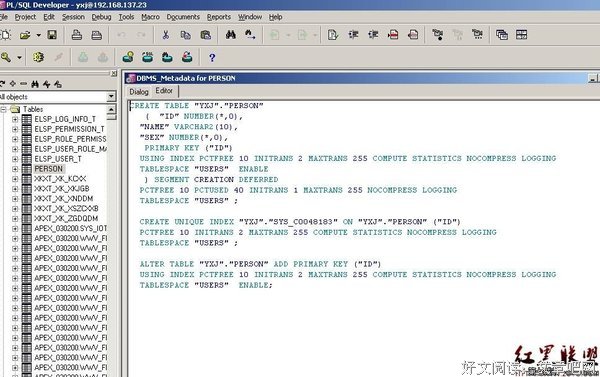Select the Cut scissors icon
This screenshot has width=600, height=377.
click(x=165, y=35)
